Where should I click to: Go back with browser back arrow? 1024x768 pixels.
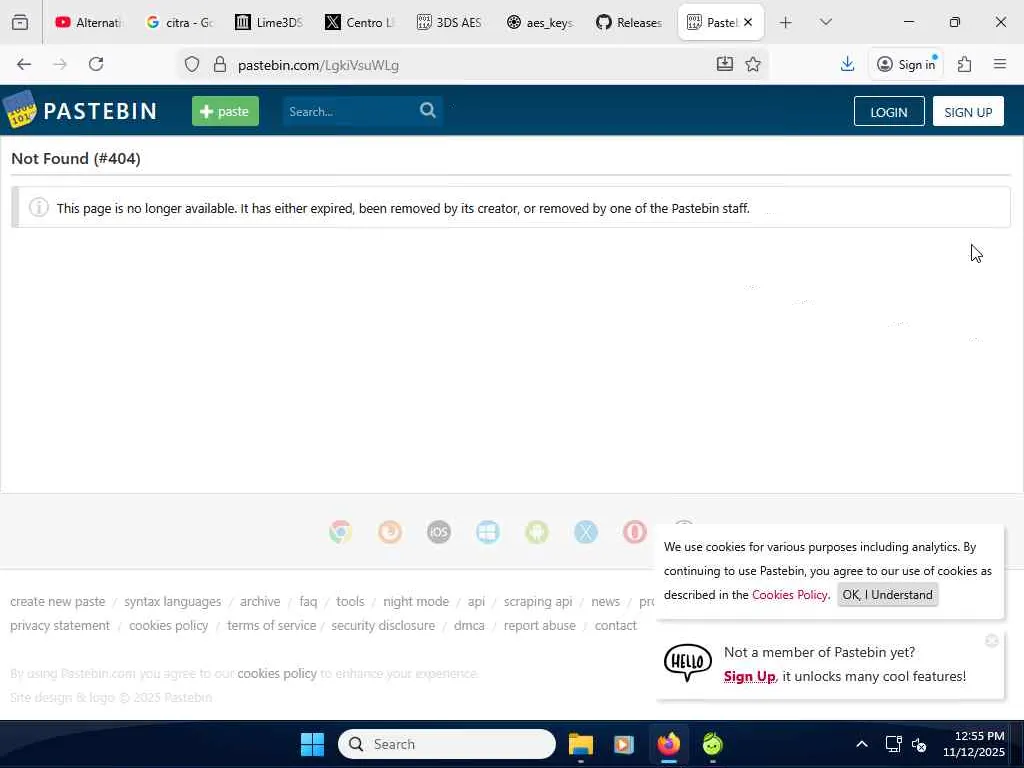coord(24,64)
